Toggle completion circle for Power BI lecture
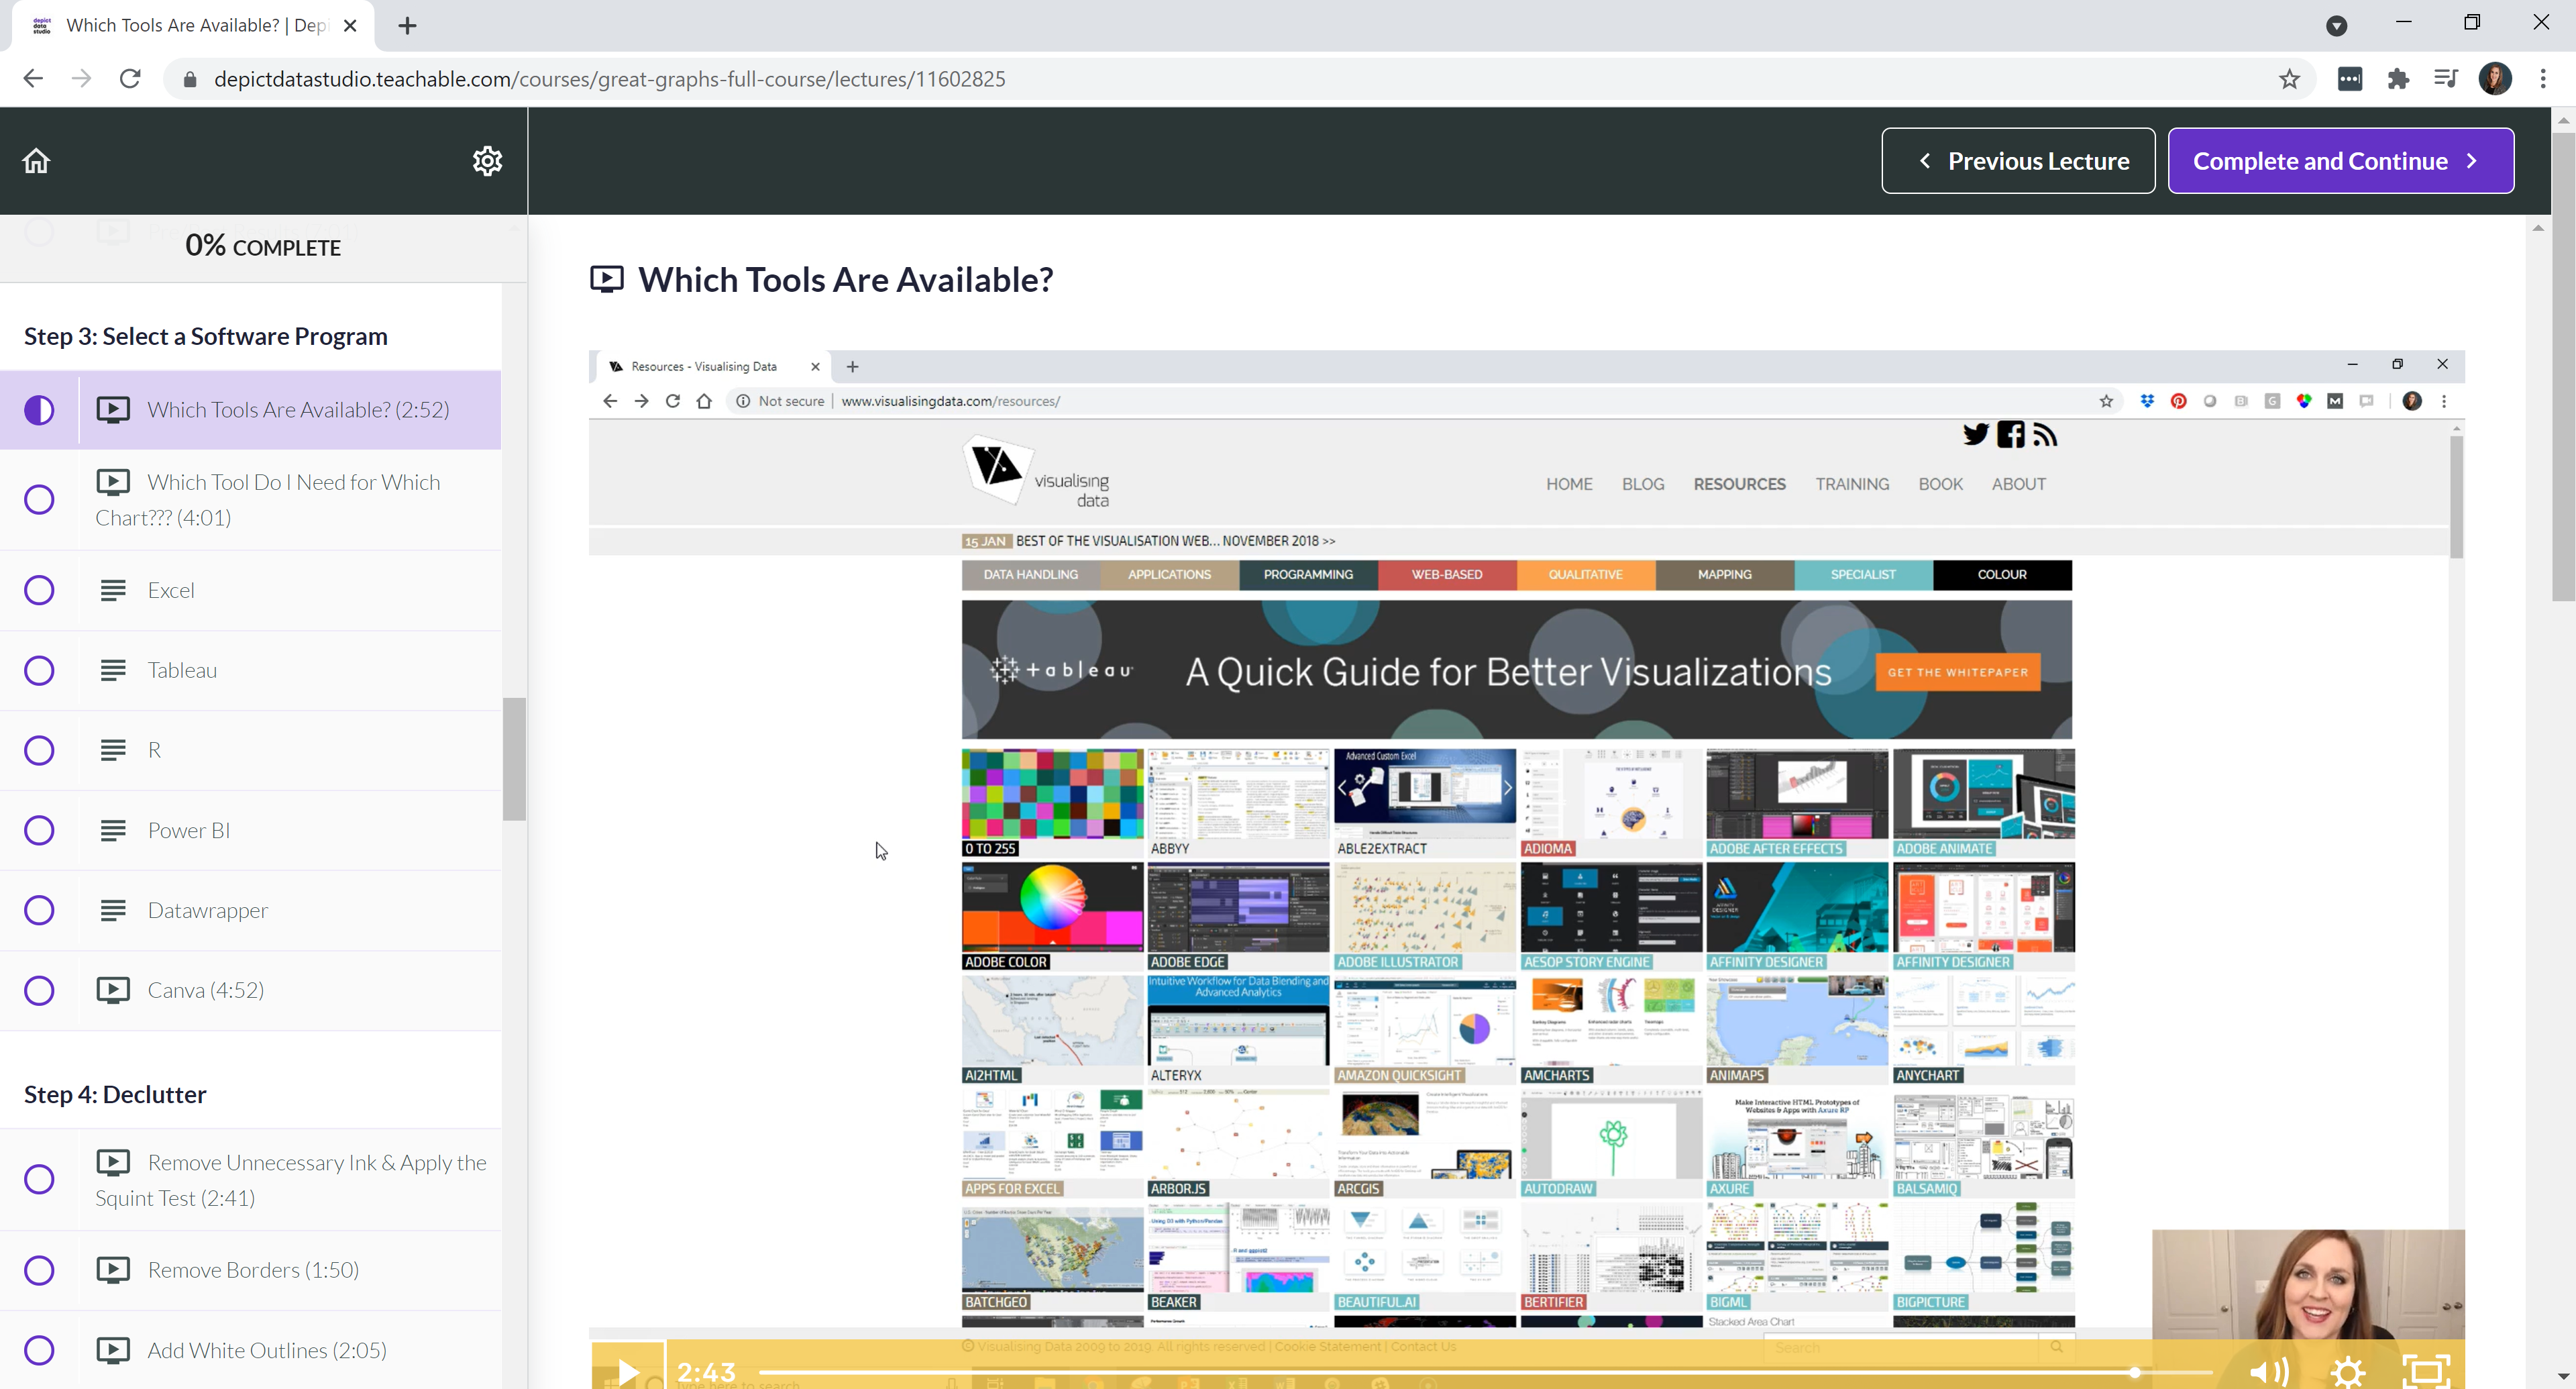The height and width of the screenshot is (1389, 2576). [x=39, y=831]
